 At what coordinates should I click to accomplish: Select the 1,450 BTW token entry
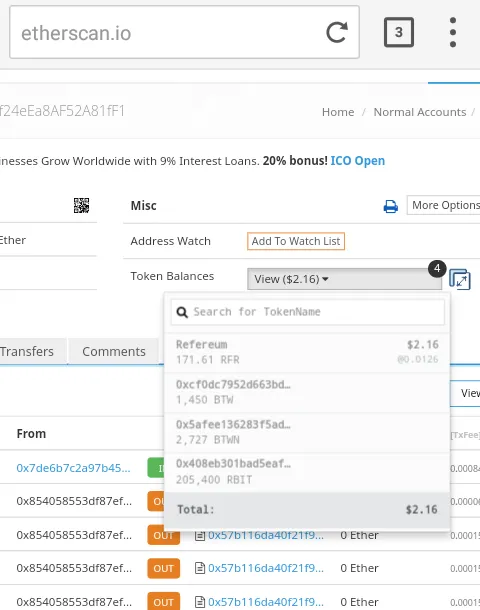coord(307,392)
